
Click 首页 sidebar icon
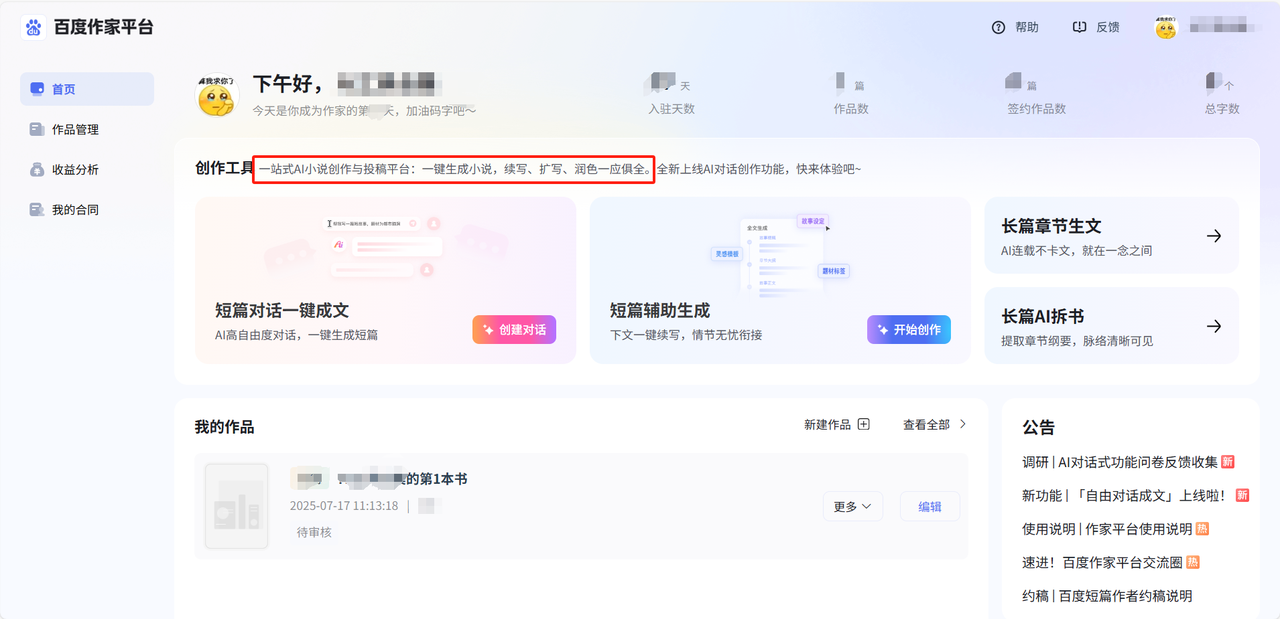37,89
